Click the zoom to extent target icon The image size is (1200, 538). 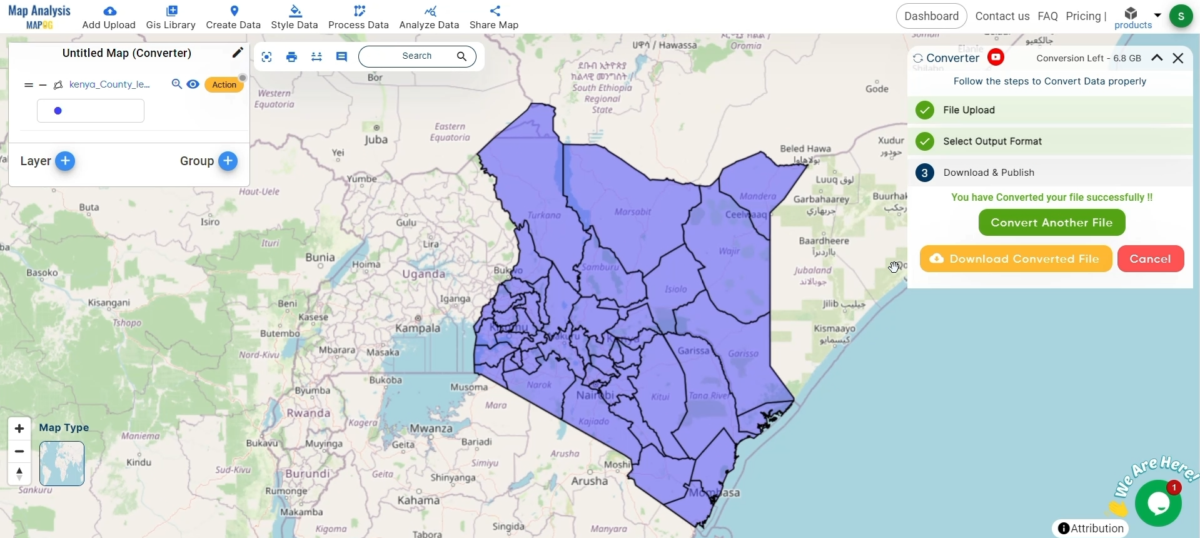click(267, 57)
